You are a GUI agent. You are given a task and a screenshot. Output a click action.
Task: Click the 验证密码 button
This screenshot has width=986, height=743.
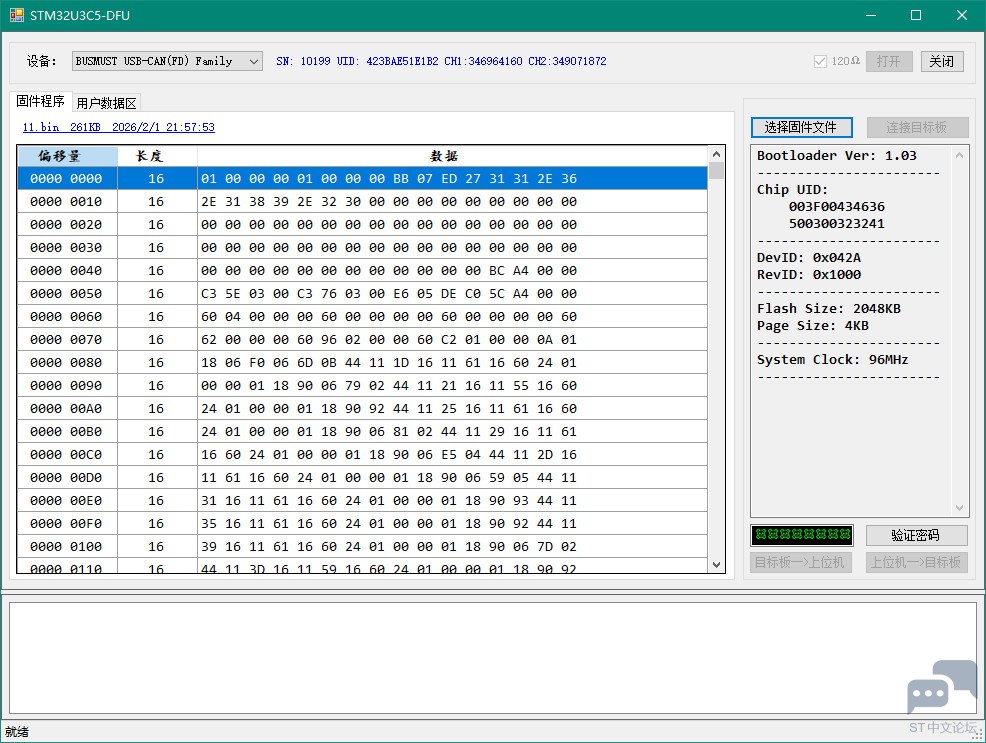coord(916,536)
